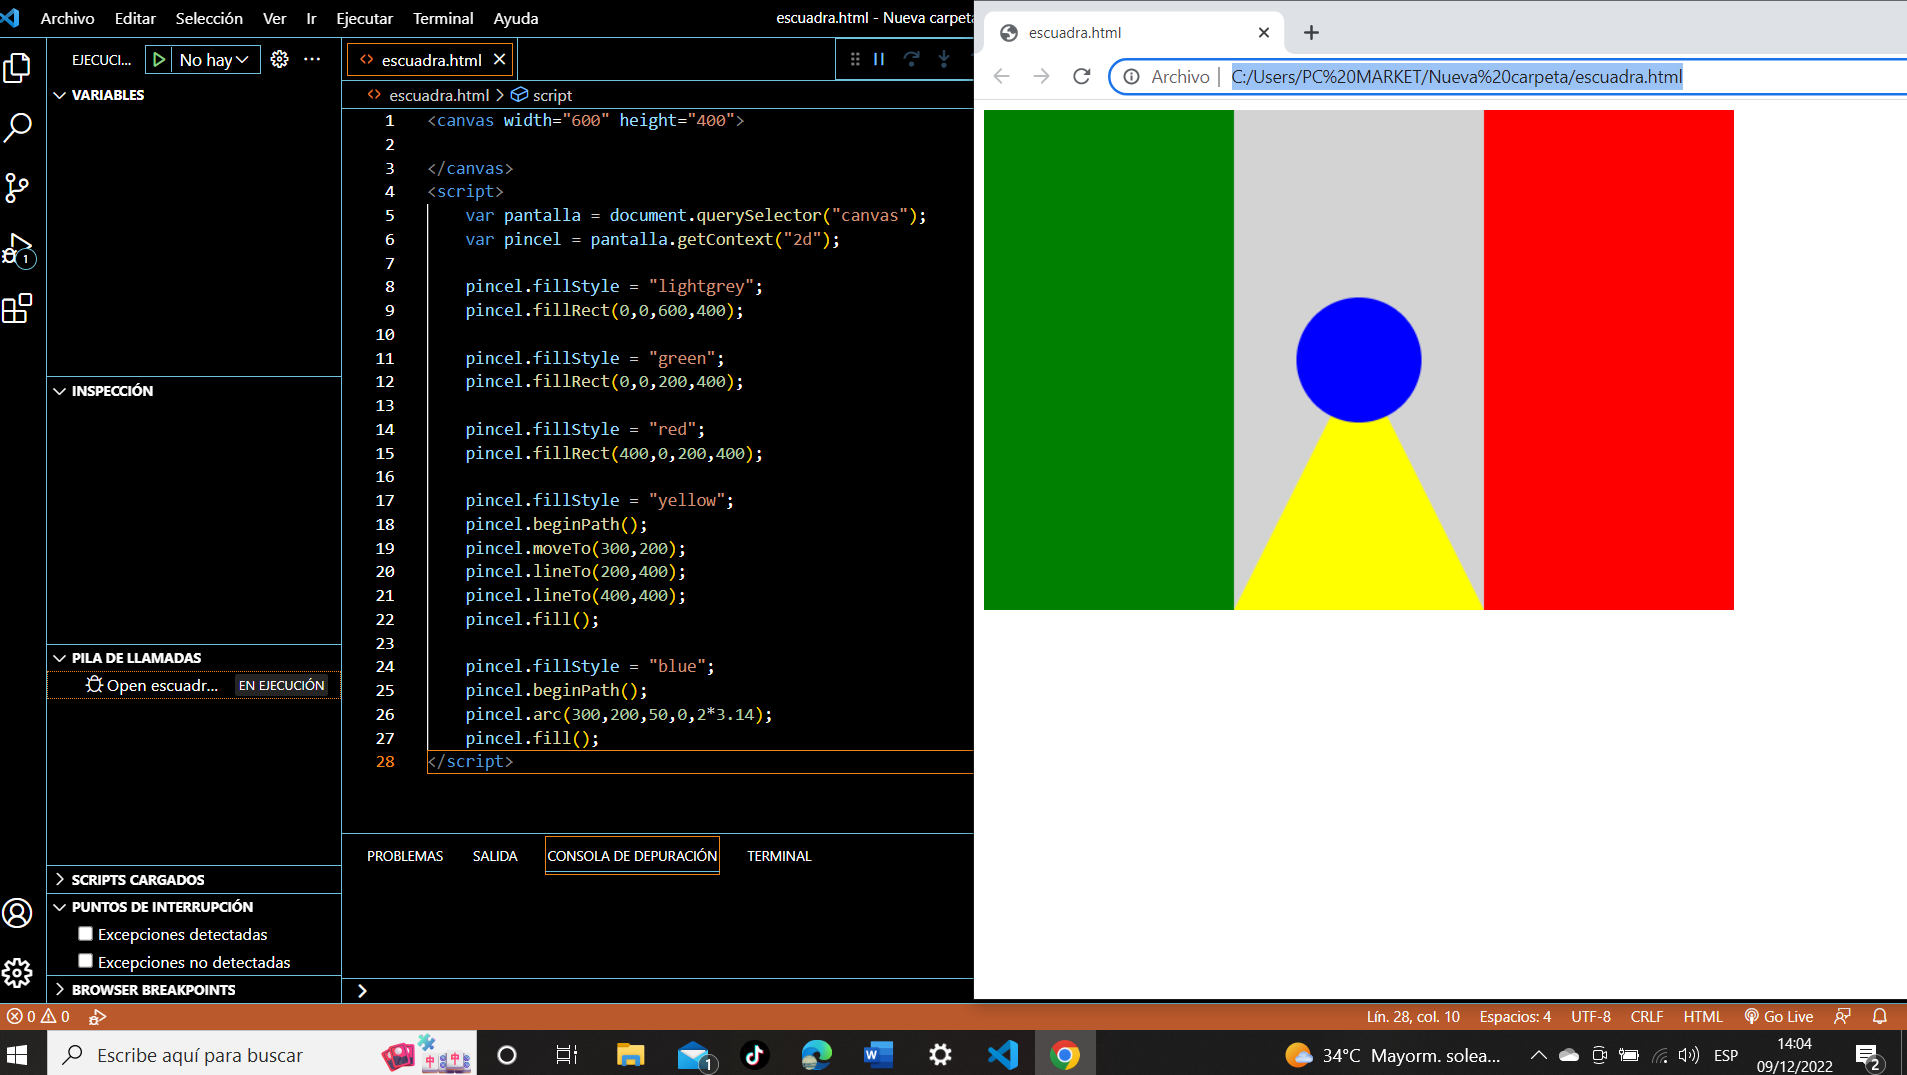
Task: Reload the Chrome page
Action: coord(1081,77)
